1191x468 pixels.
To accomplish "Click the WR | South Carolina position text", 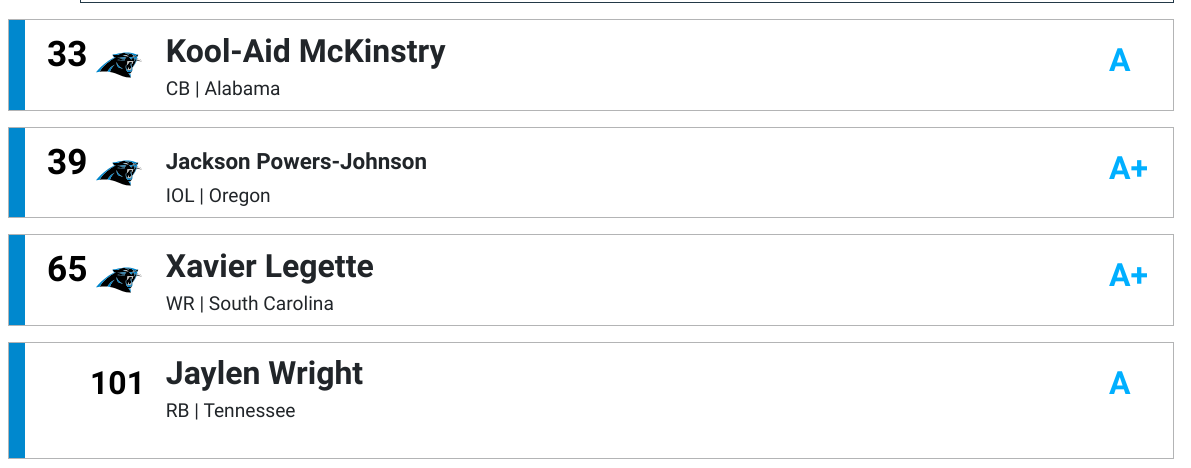I will (249, 304).
